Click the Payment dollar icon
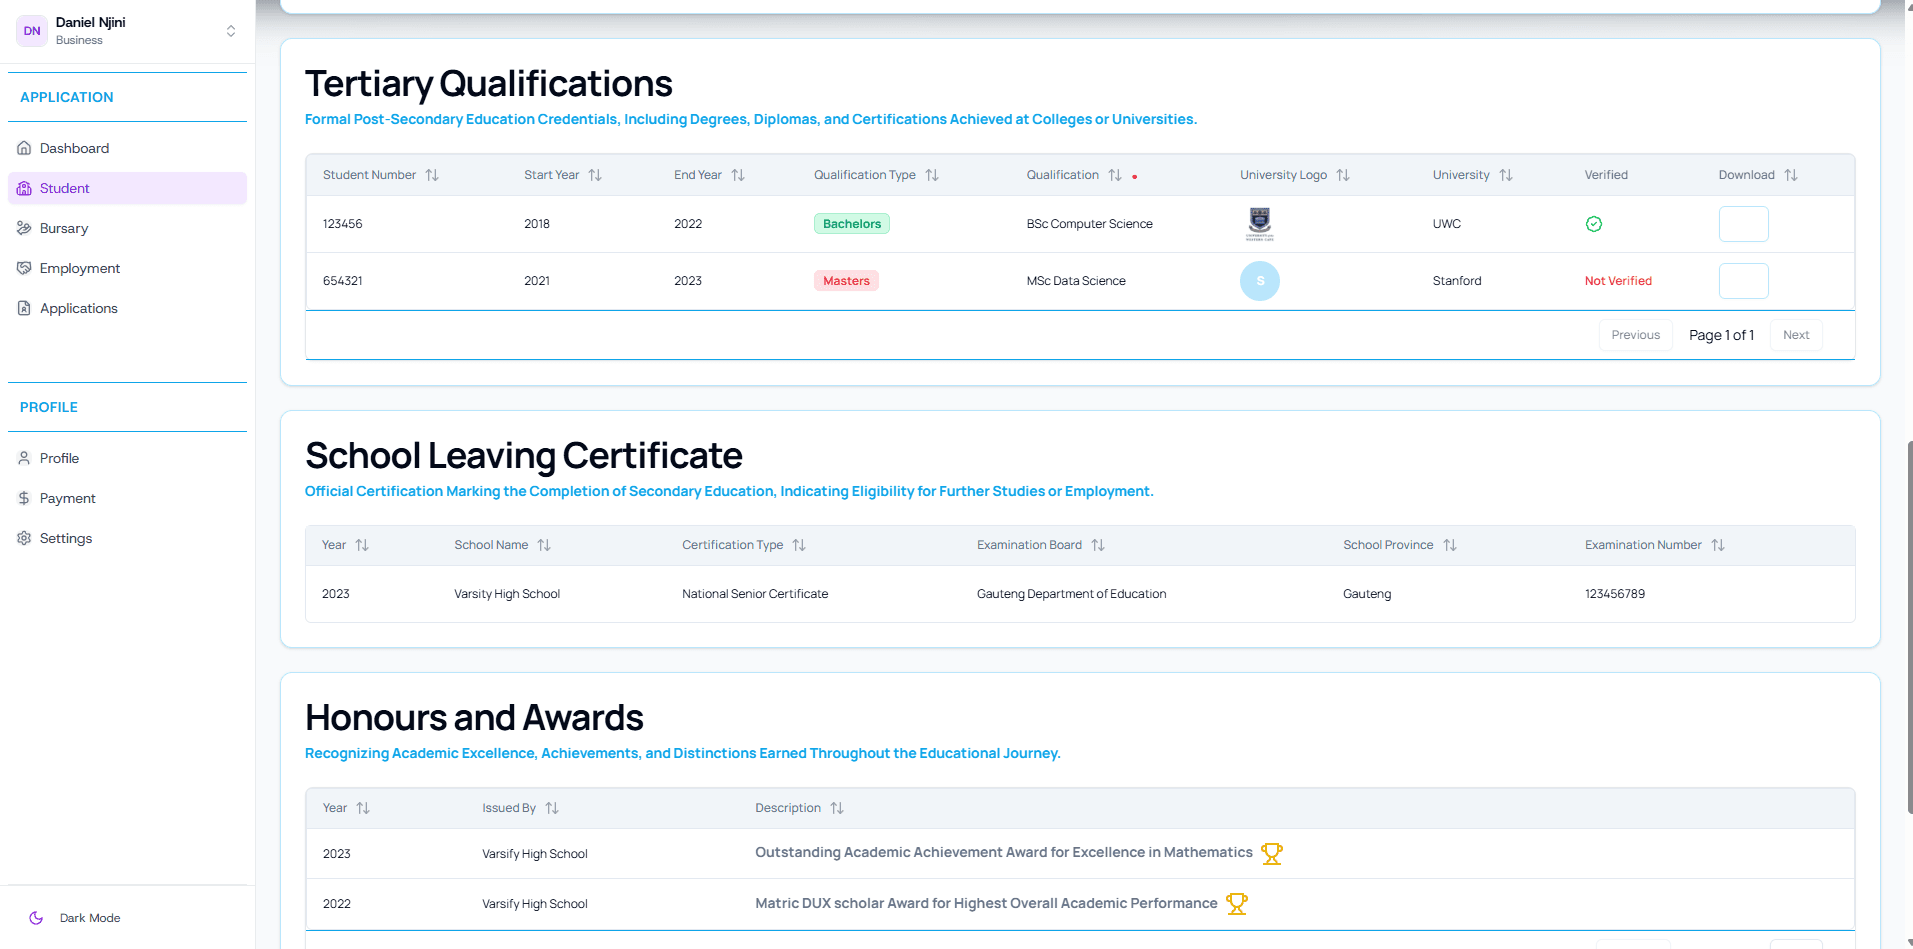This screenshot has height=949, width=1913. click(x=24, y=498)
